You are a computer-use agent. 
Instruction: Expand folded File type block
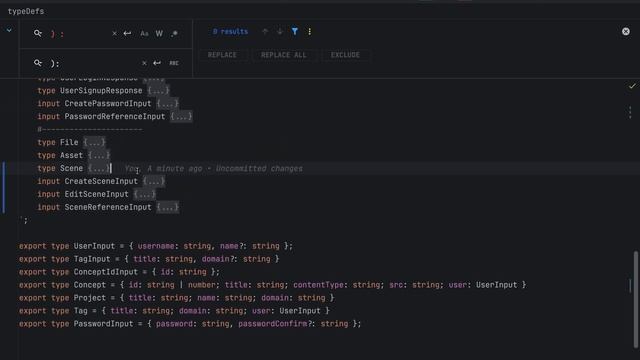[94, 142]
